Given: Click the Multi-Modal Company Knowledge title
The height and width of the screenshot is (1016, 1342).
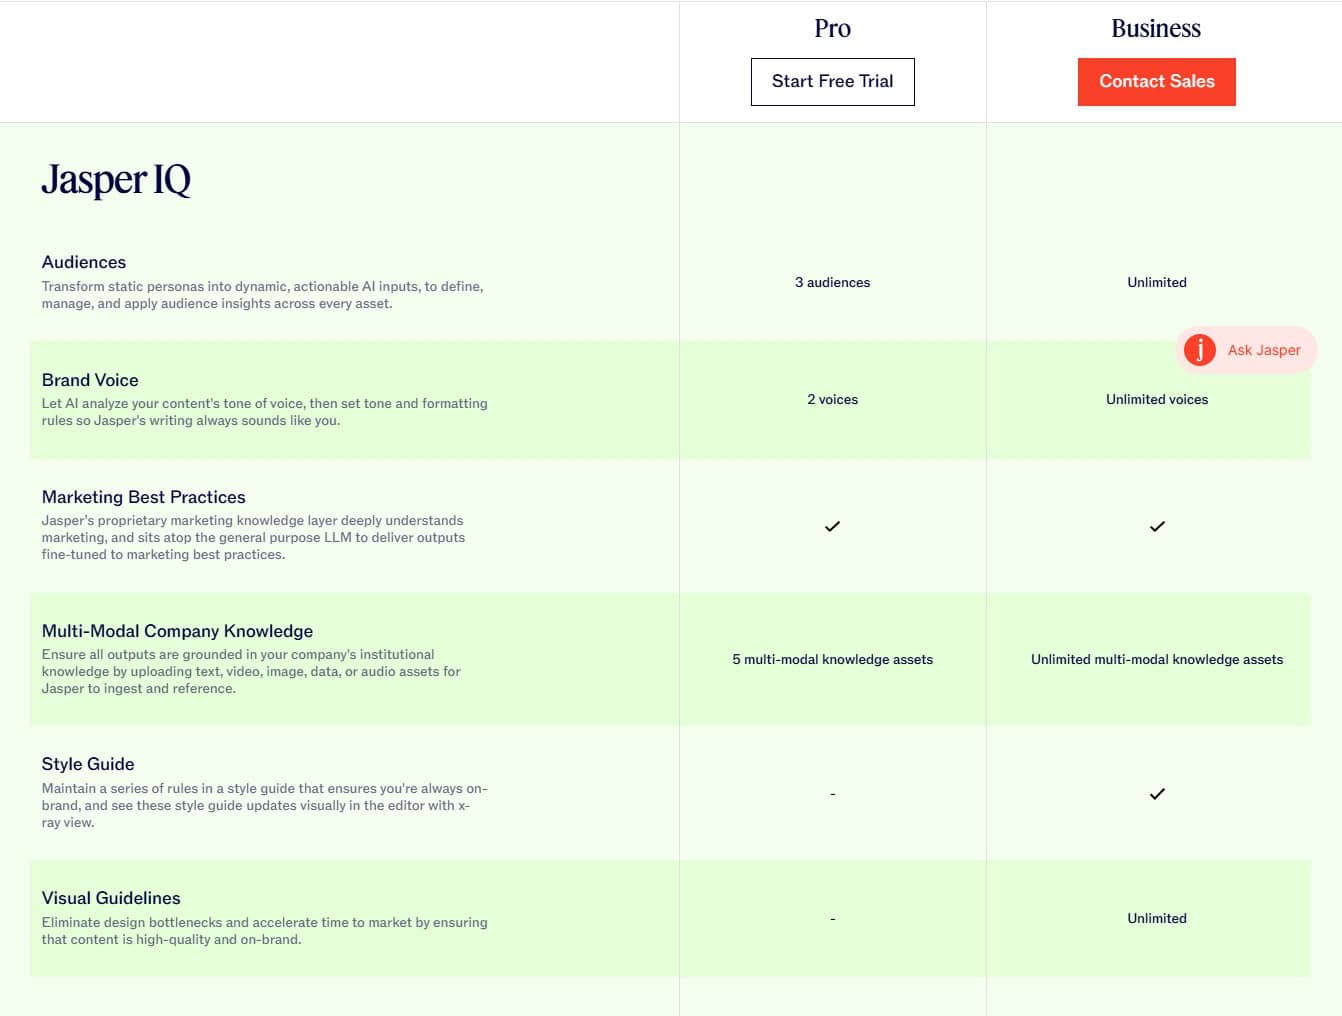Looking at the screenshot, I should [177, 631].
